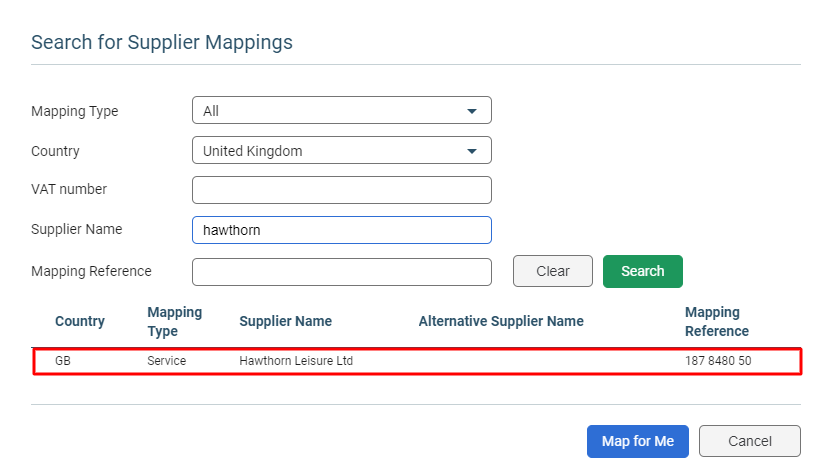Click the Map for Me button

(x=637, y=441)
